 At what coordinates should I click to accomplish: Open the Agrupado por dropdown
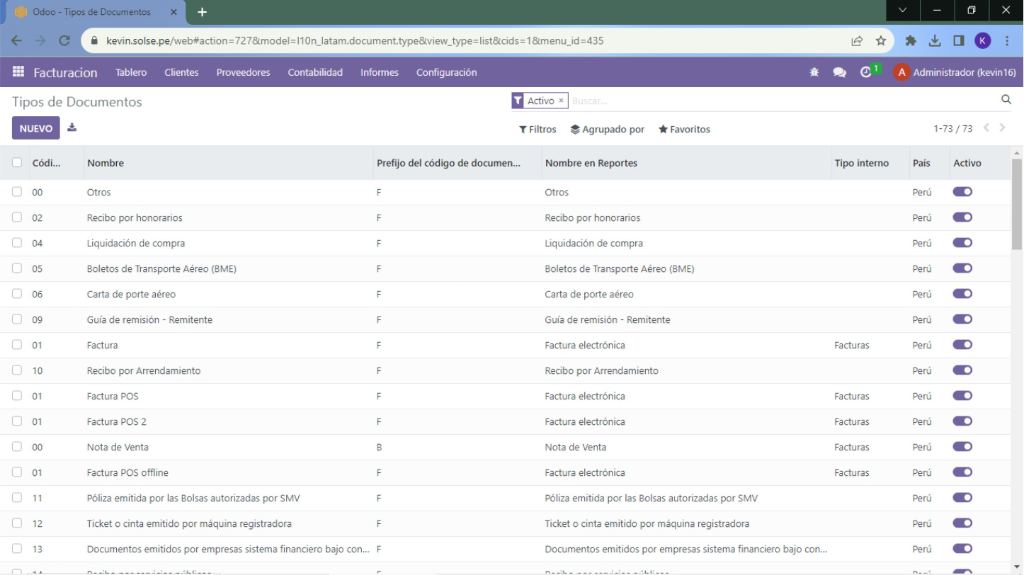click(x=607, y=129)
